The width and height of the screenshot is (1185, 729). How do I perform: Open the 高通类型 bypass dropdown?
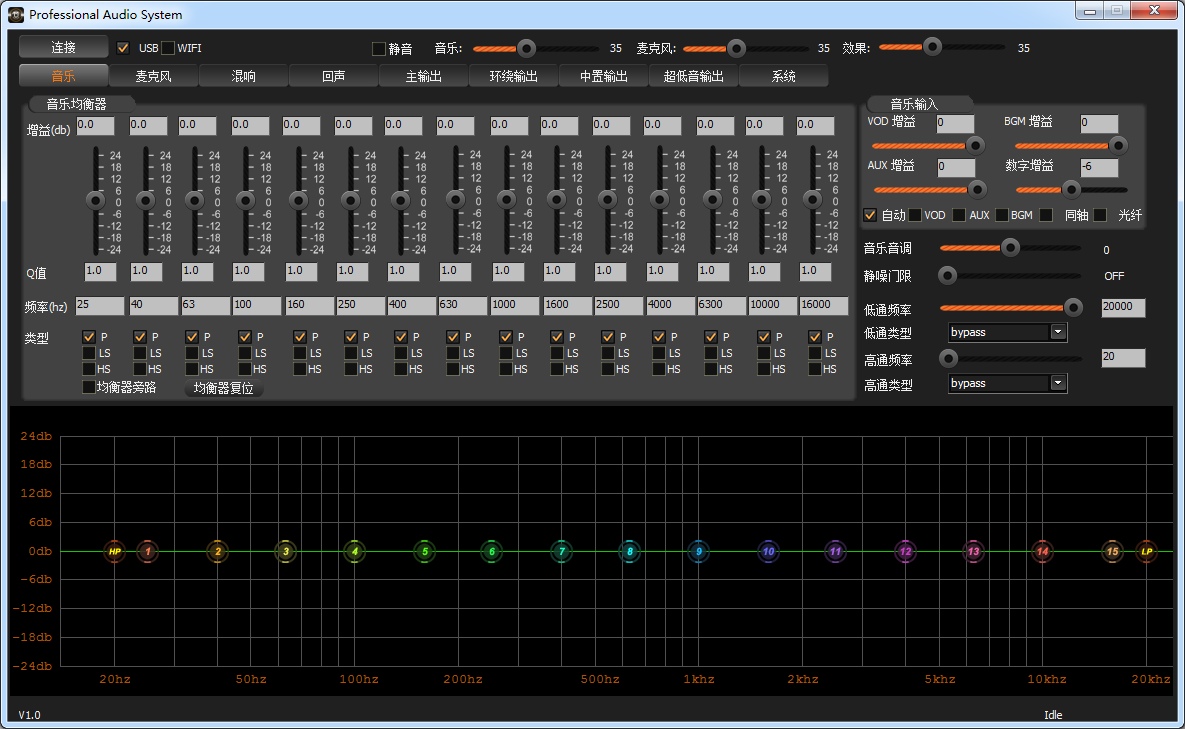tap(1058, 383)
